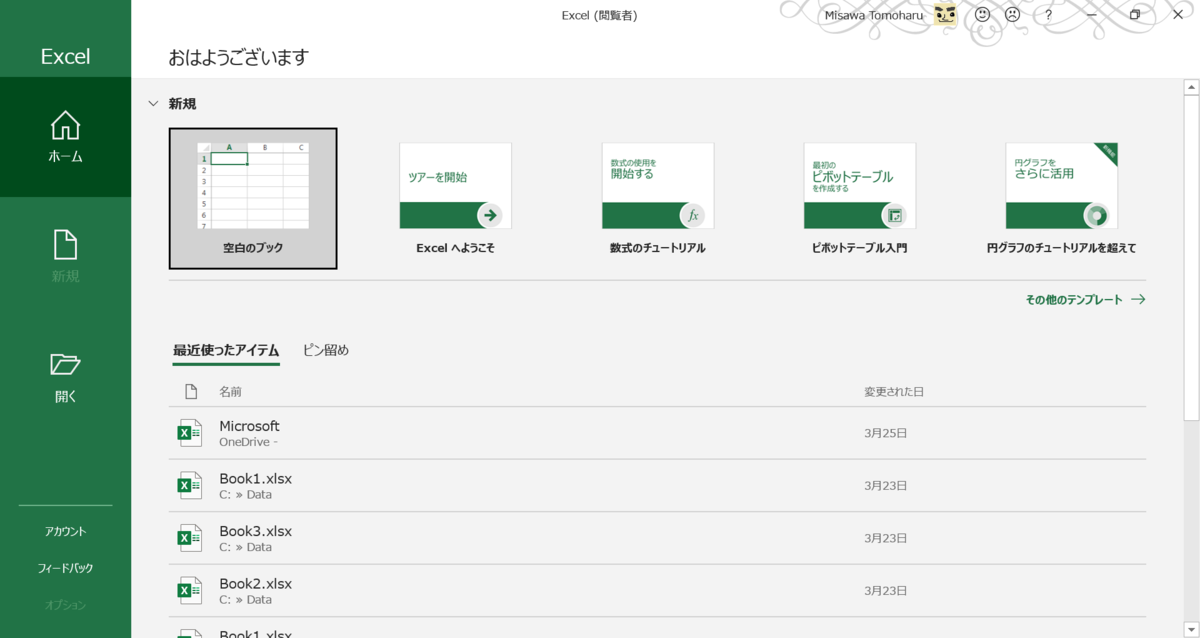Sort by 名前 column header
This screenshot has width=1200, height=638.
(230, 392)
